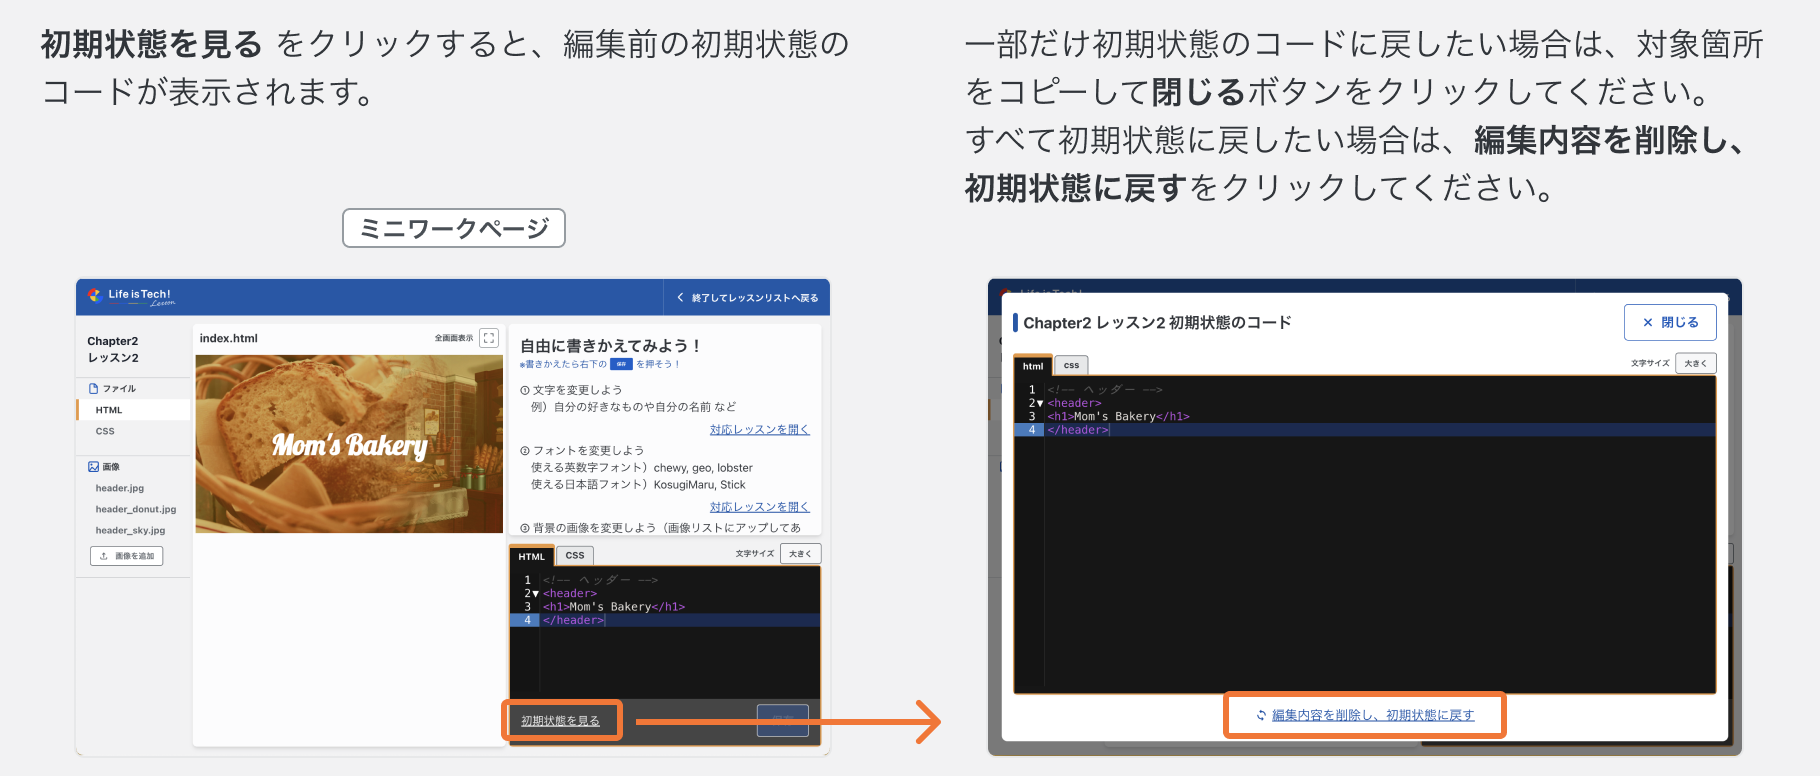Click the 初期状態のコード dialog title

tap(1157, 322)
